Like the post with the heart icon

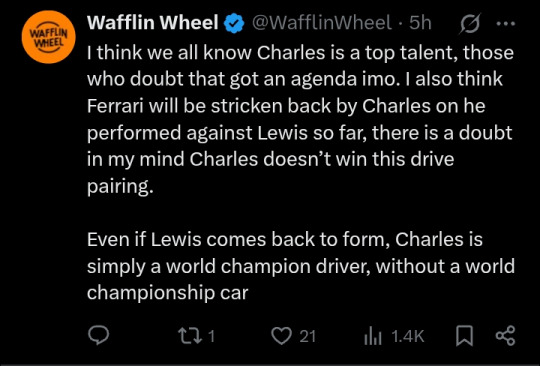(282, 336)
